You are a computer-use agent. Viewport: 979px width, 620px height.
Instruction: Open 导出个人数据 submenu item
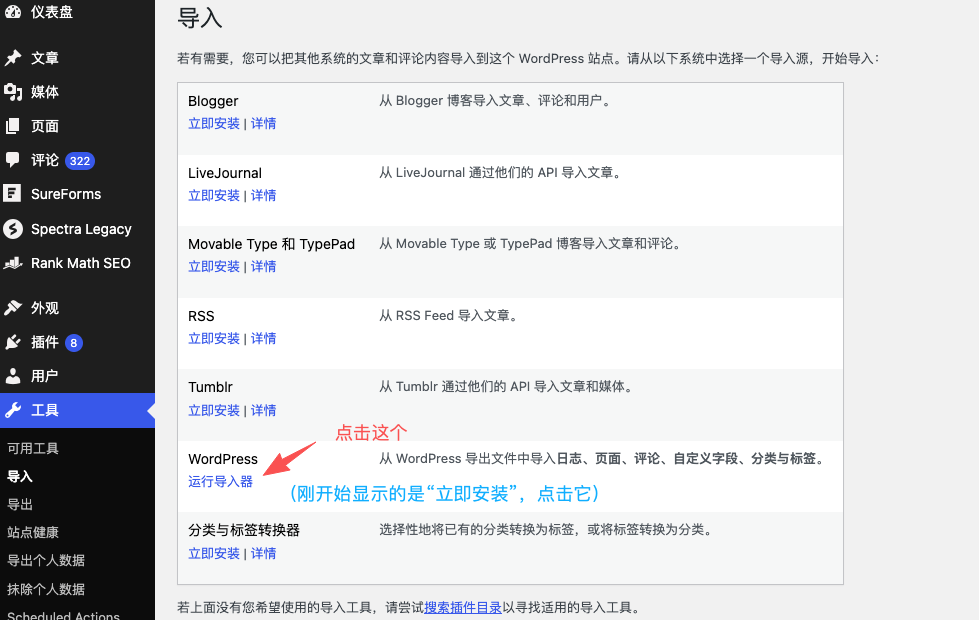46,561
